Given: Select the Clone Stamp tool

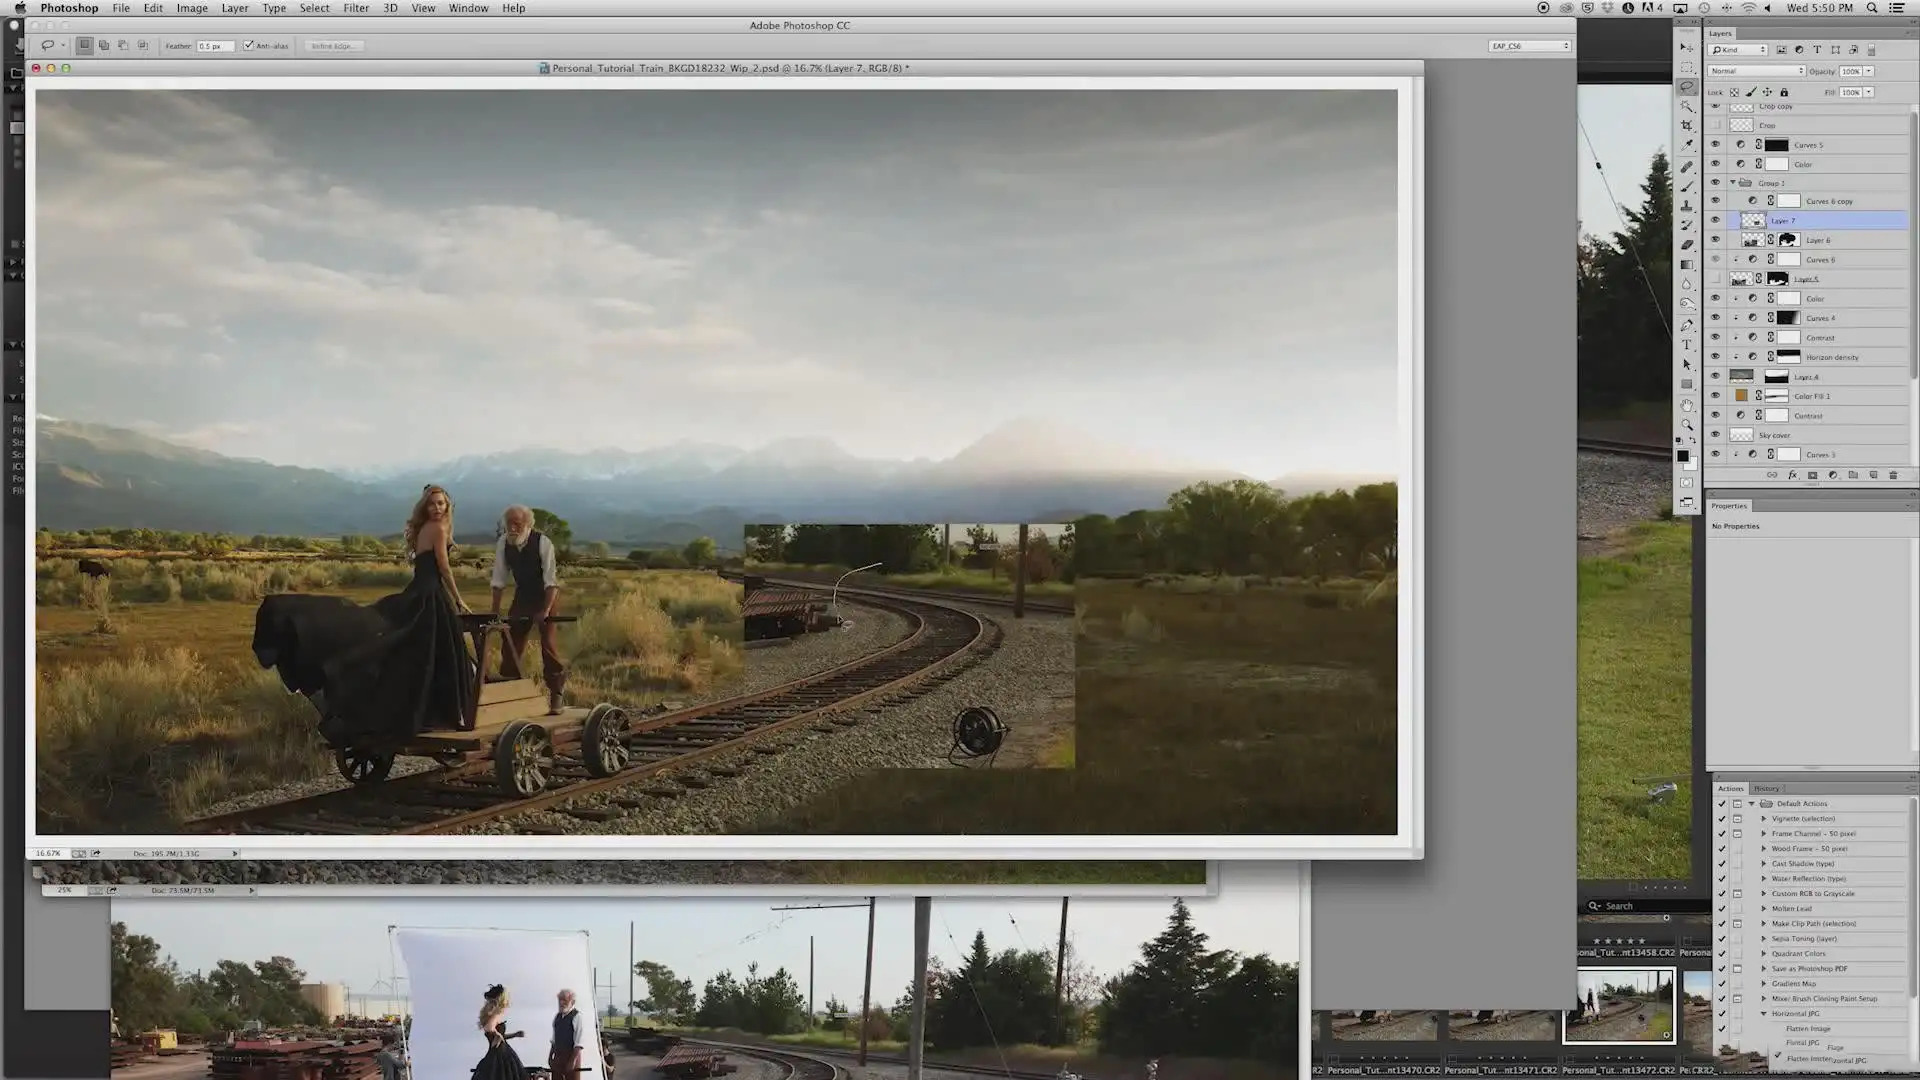Looking at the screenshot, I should pyautogui.click(x=1687, y=206).
